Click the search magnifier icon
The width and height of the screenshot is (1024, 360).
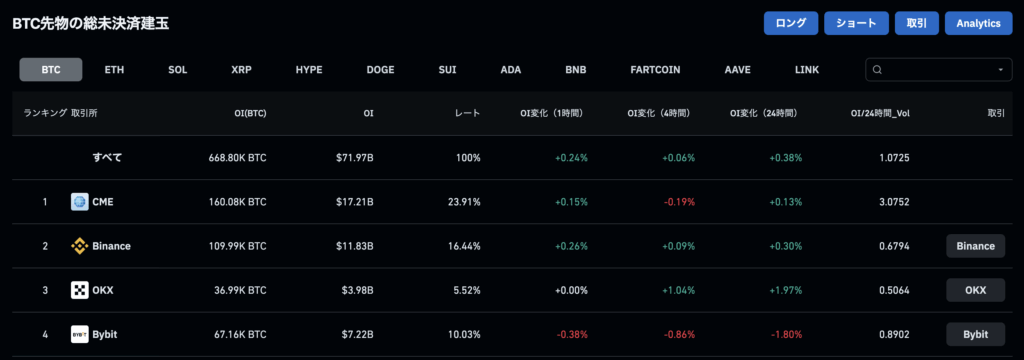[x=878, y=70]
